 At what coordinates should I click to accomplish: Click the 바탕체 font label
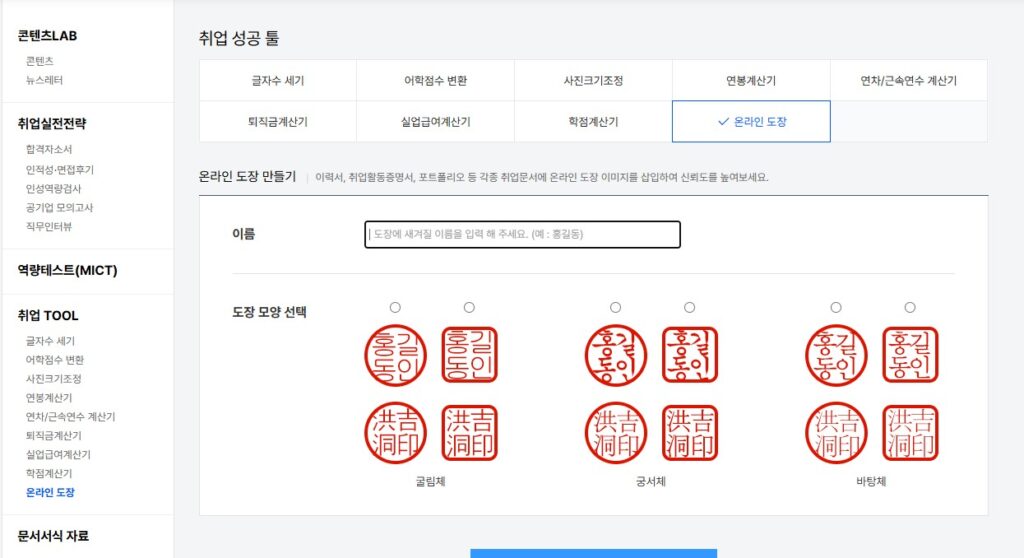click(x=871, y=482)
